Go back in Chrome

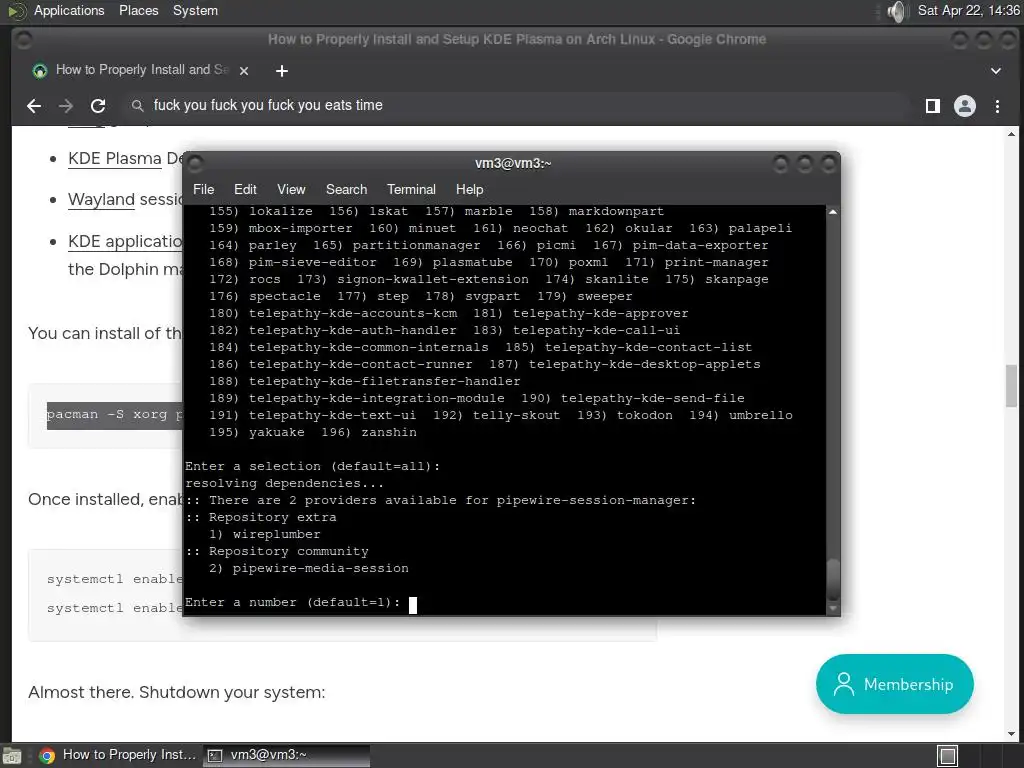click(34, 106)
